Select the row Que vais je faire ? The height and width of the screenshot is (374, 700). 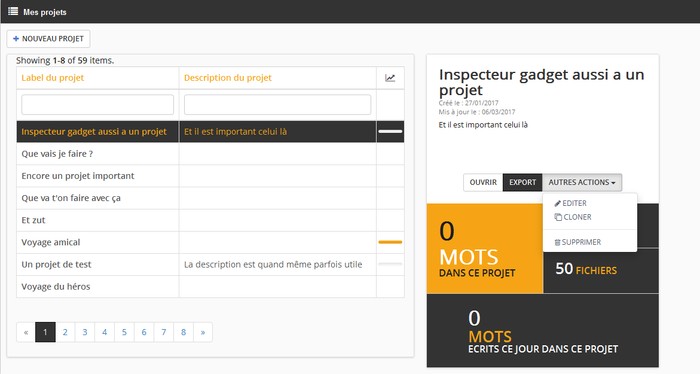210,154
